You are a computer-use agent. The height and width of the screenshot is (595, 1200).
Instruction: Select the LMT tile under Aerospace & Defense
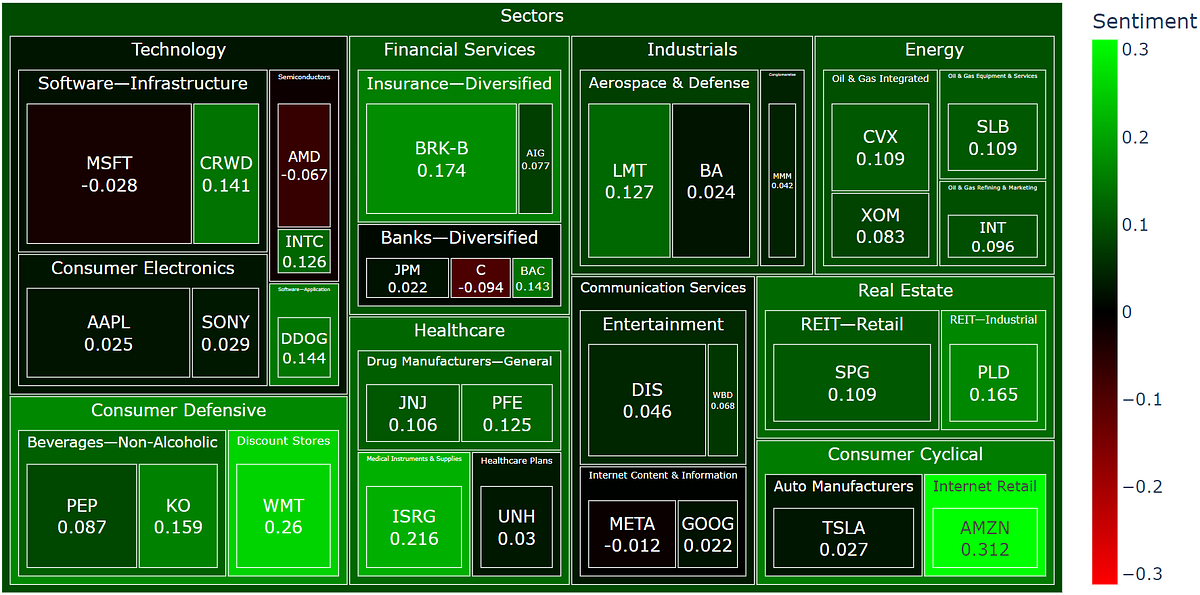[629, 182]
